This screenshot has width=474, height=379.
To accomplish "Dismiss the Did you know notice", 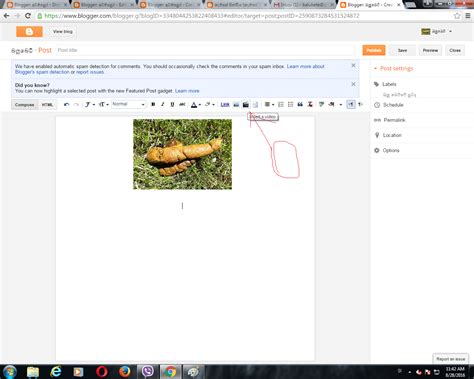I will (x=353, y=84).
